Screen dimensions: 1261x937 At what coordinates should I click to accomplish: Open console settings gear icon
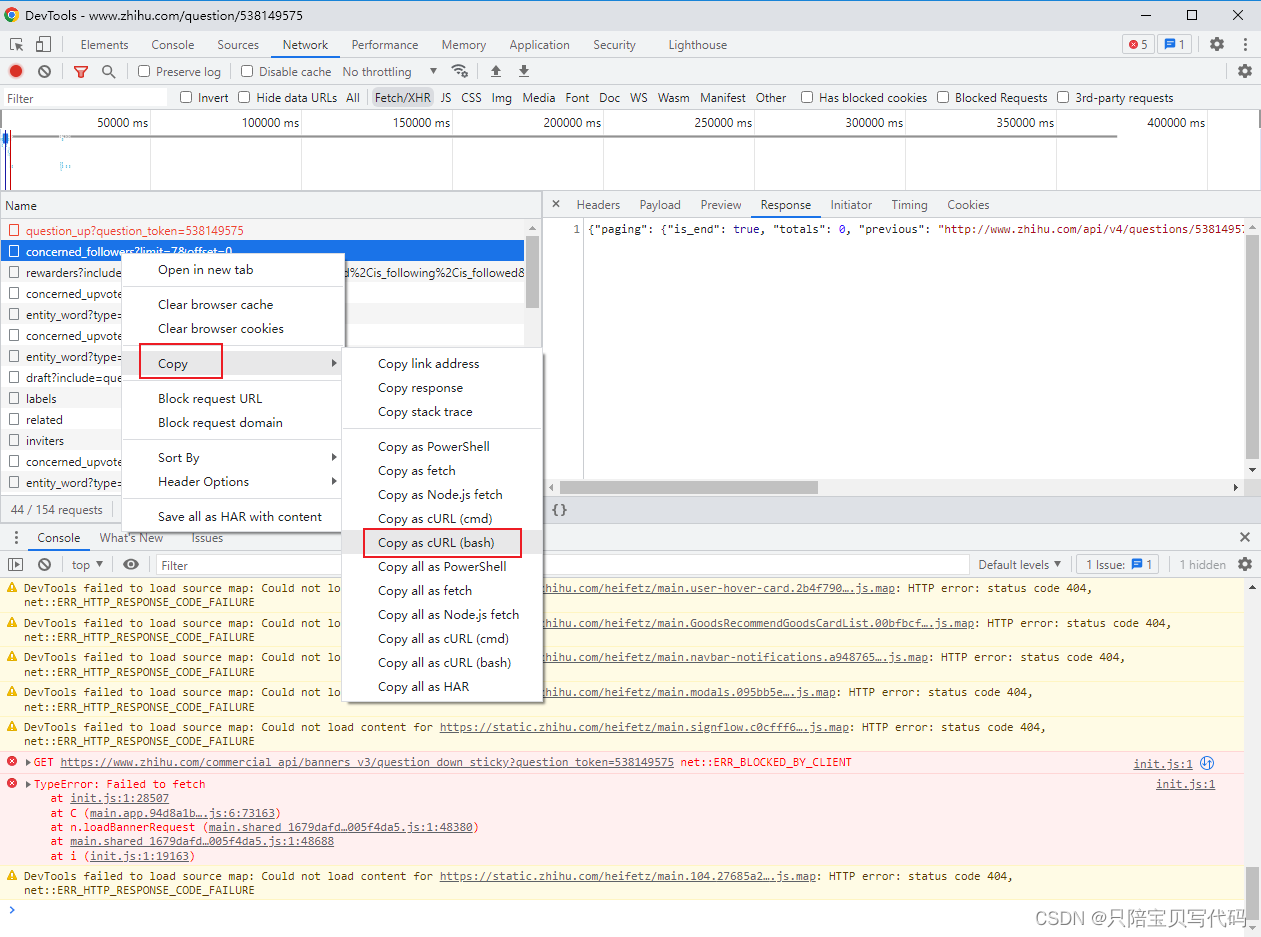(1245, 564)
